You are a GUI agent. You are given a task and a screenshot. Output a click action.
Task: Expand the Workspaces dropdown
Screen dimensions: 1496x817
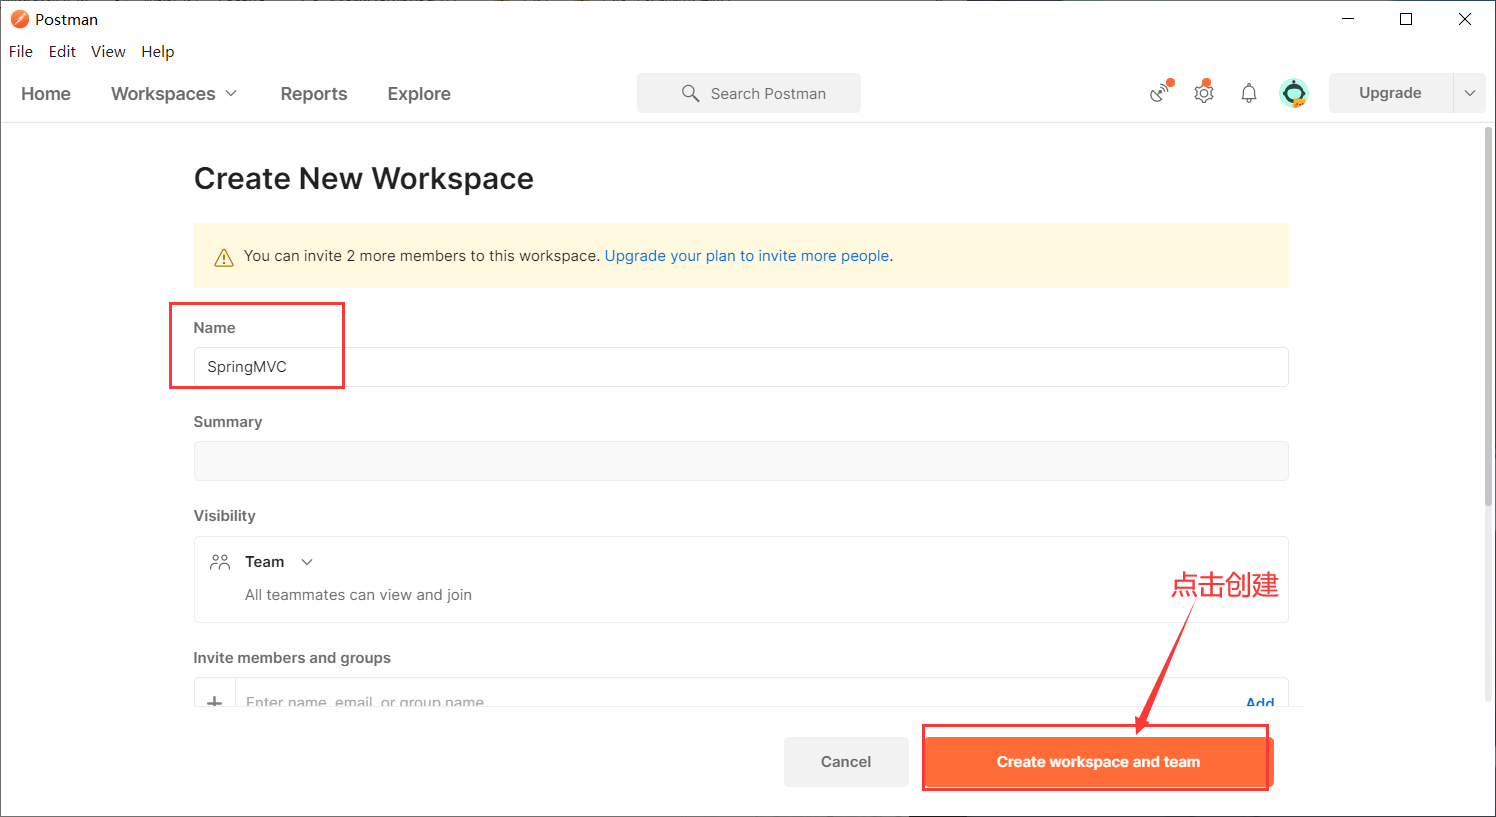[174, 93]
